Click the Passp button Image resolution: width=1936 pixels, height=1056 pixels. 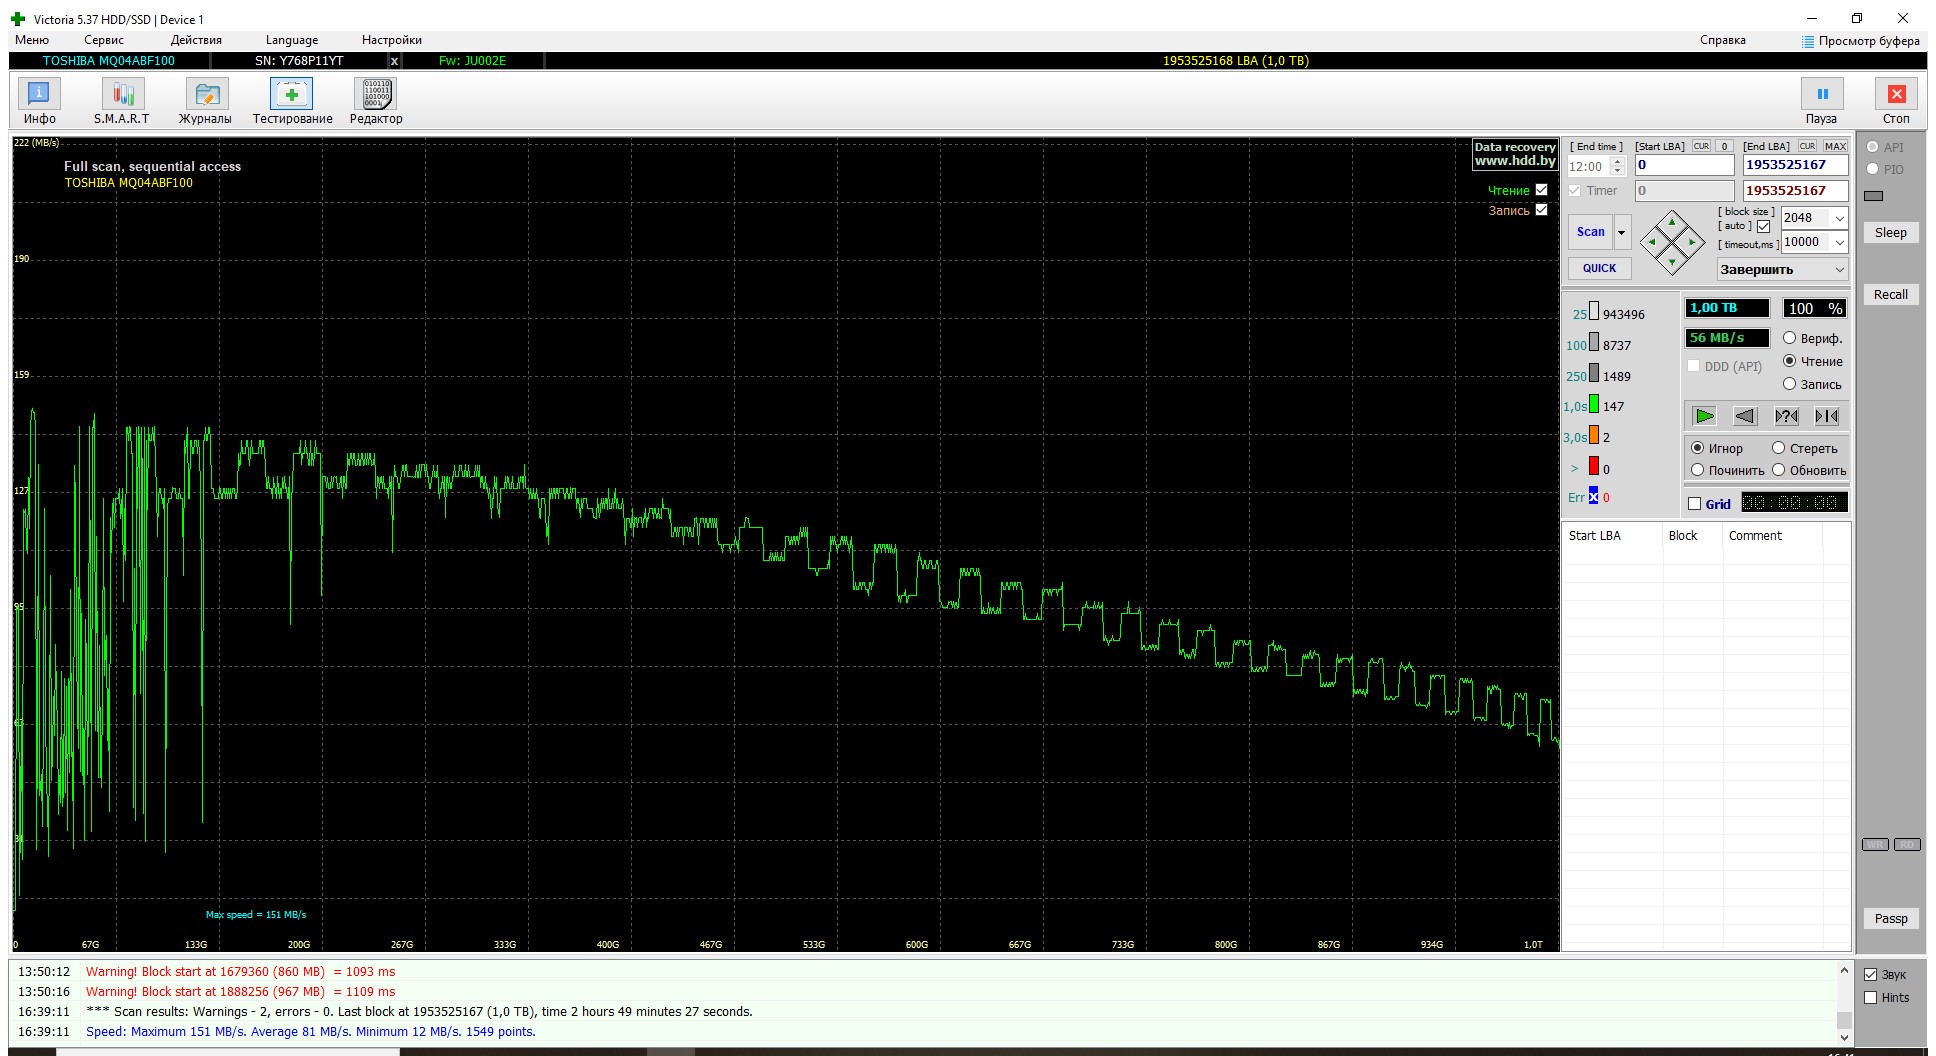pyautogui.click(x=1890, y=918)
